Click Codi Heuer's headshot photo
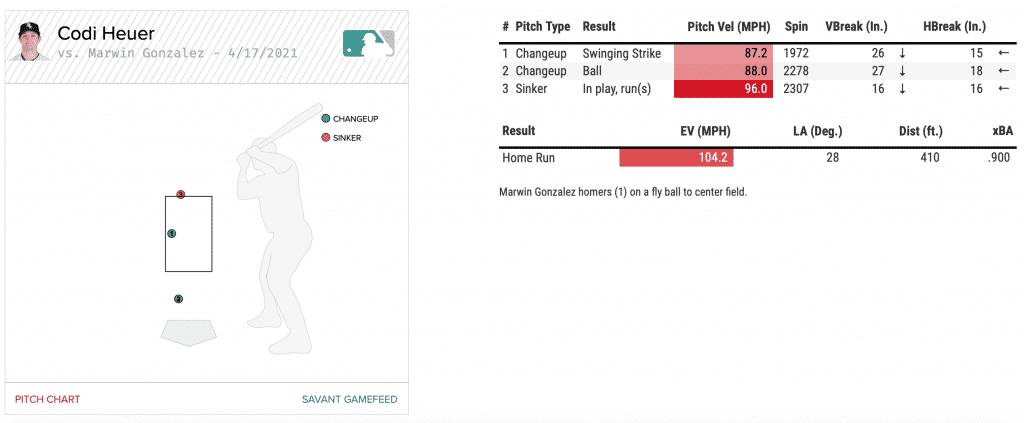 [x=28, y=42]
